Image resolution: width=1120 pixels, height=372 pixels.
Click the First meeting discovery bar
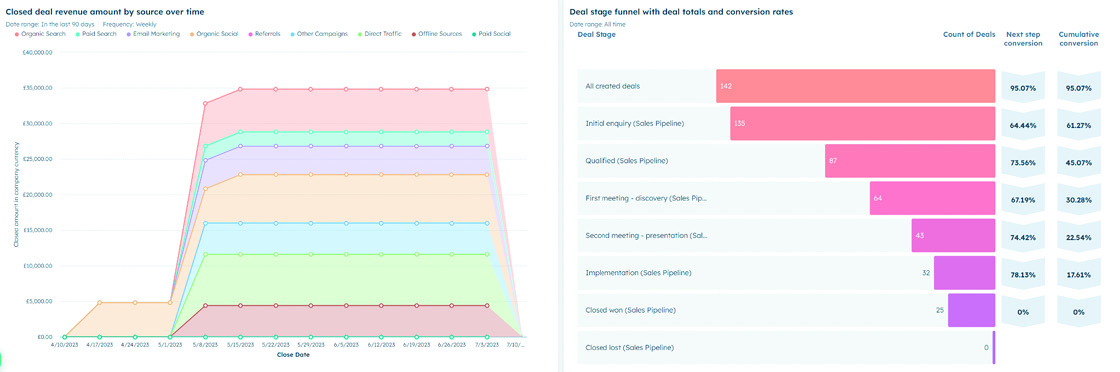click(932, 198)
